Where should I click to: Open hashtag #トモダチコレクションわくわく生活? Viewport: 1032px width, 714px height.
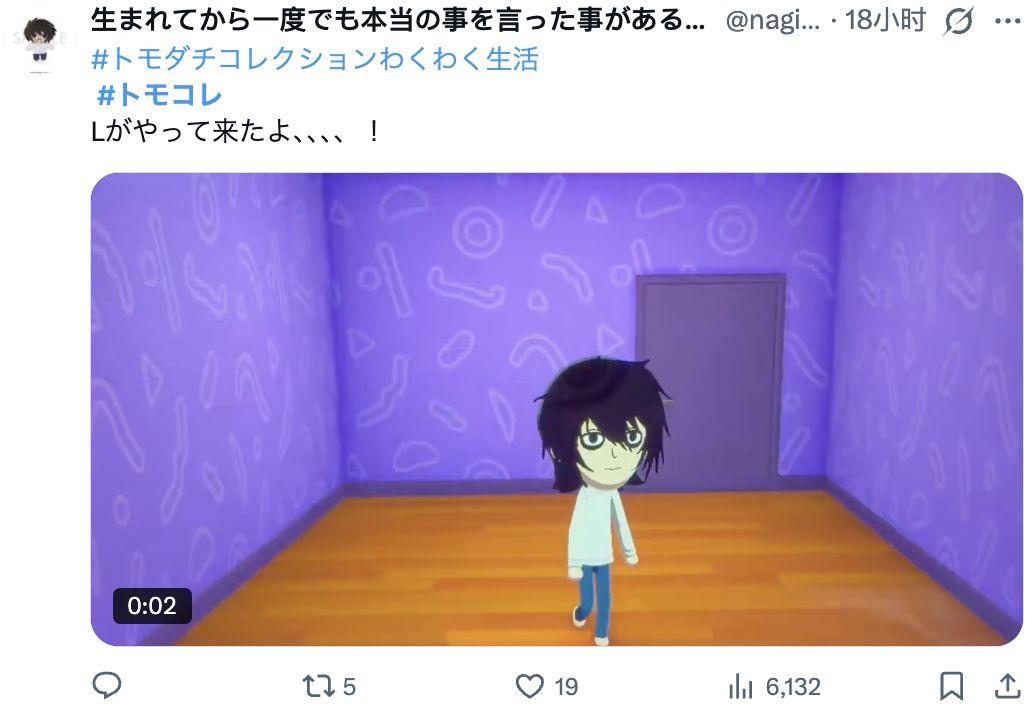click(315, 59)
